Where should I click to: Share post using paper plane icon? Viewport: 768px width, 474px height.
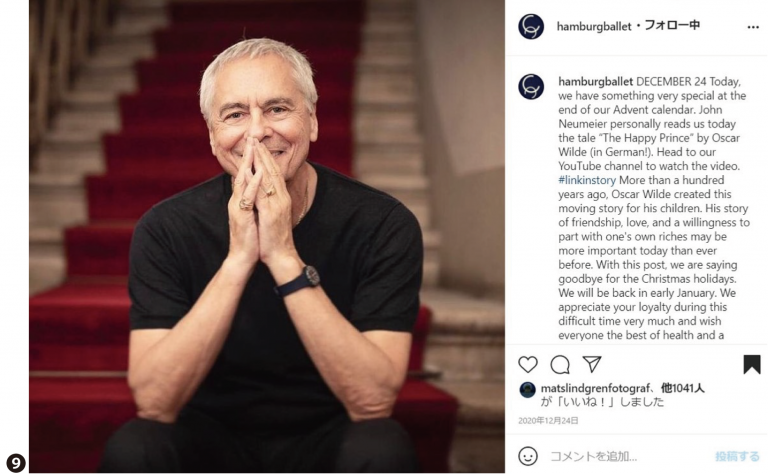point(592,364)
